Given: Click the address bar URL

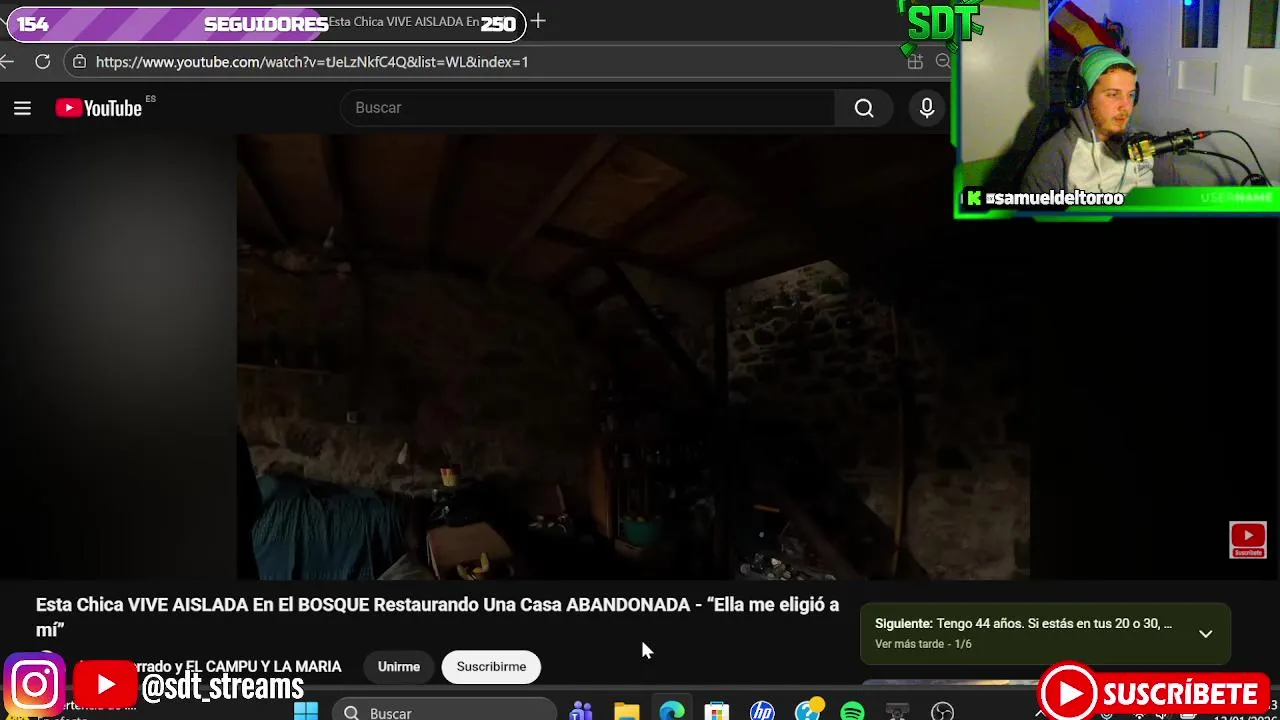Looking at the screenshot, I should click(312, 62).
